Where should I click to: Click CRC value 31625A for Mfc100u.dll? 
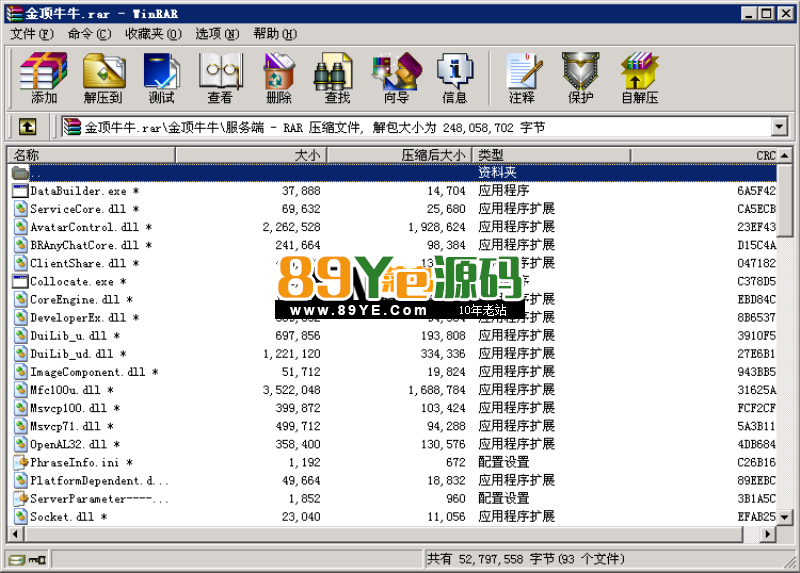(x=756, y=390)
